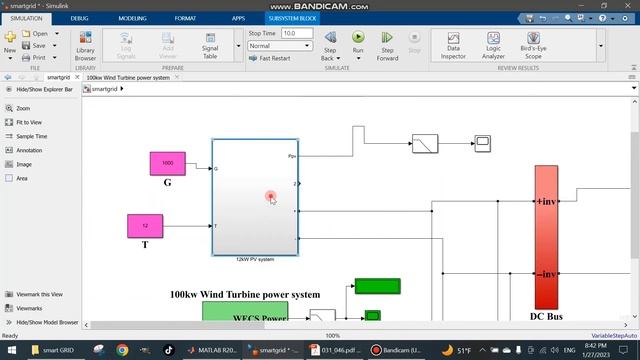Image resolution: width=640 pixels, height=360 pixels.
Task: Open the Run dropdown arrow
Action: pyautogui.click(x=358, y=58)
